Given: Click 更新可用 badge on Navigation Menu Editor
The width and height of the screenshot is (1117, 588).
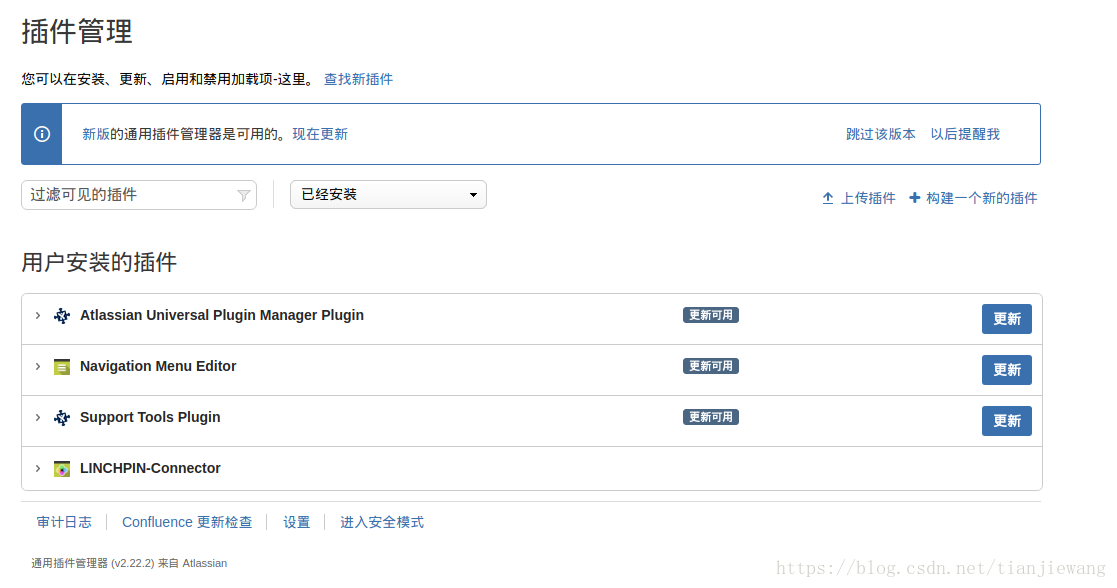Looking at the screenshot, I should [x=710, y=366].
